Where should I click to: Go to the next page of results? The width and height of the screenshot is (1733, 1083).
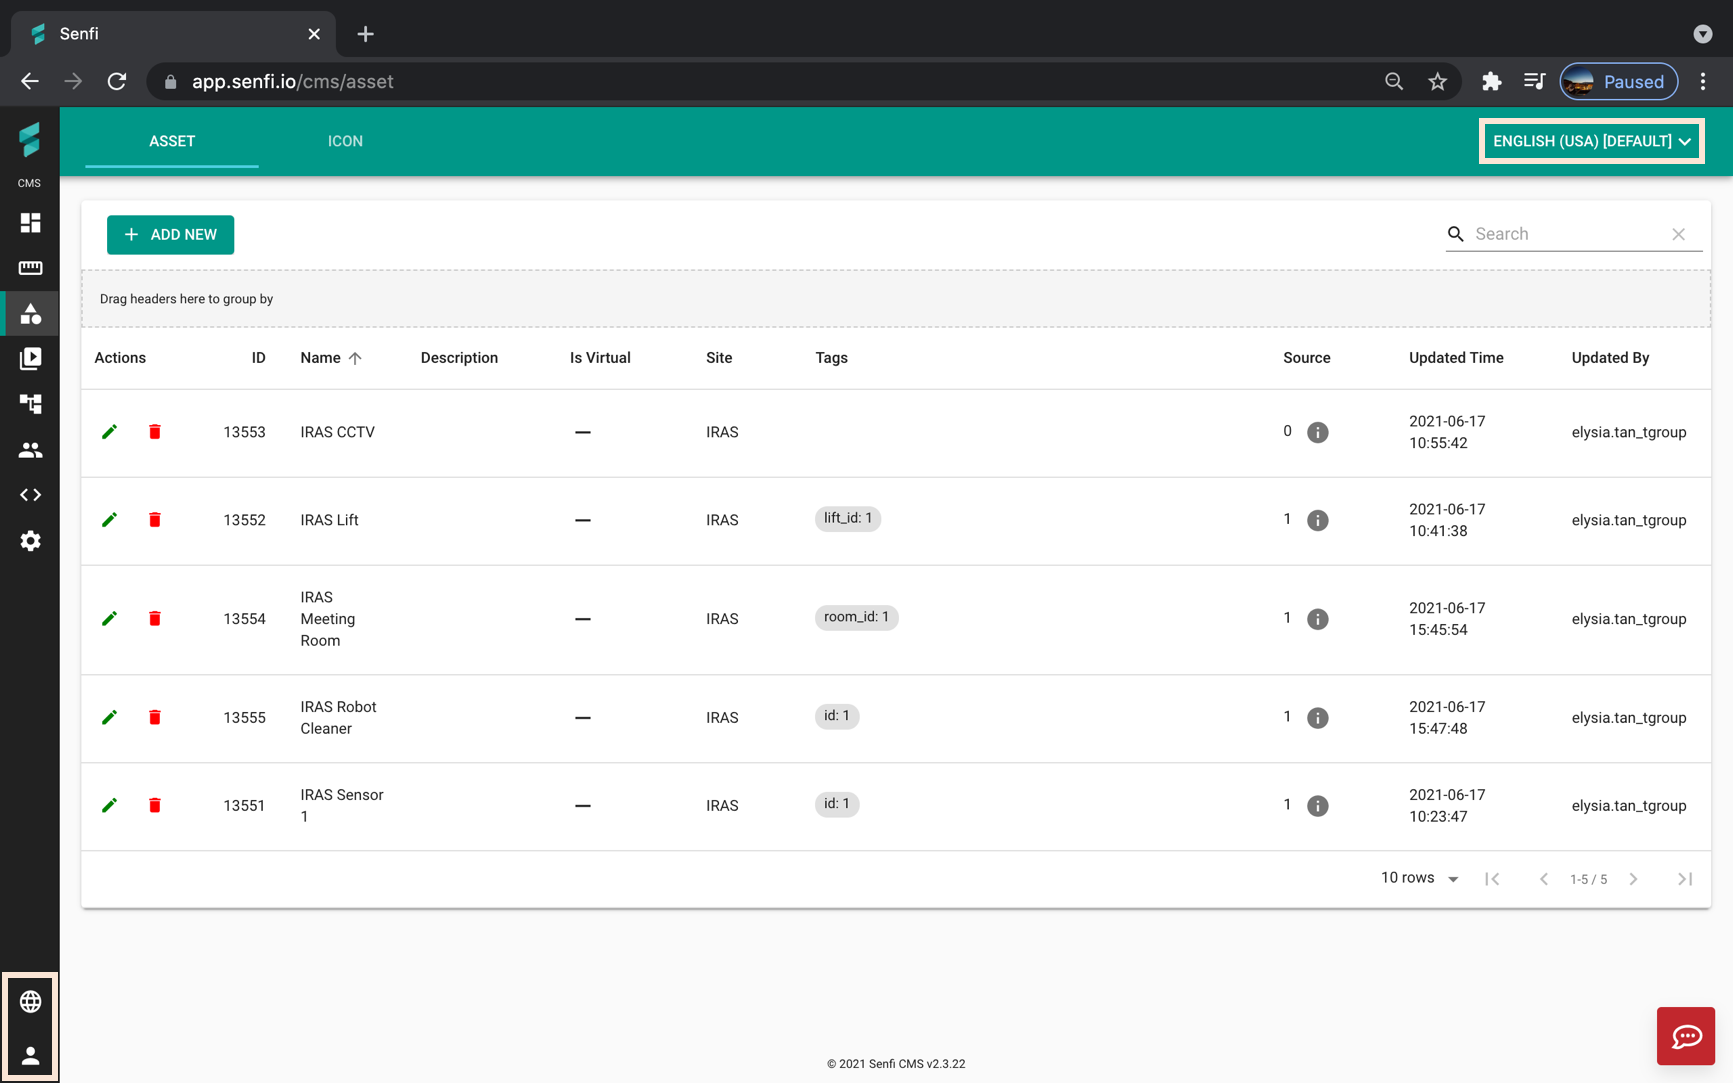pyautogui.click(x=1633, y=879)
